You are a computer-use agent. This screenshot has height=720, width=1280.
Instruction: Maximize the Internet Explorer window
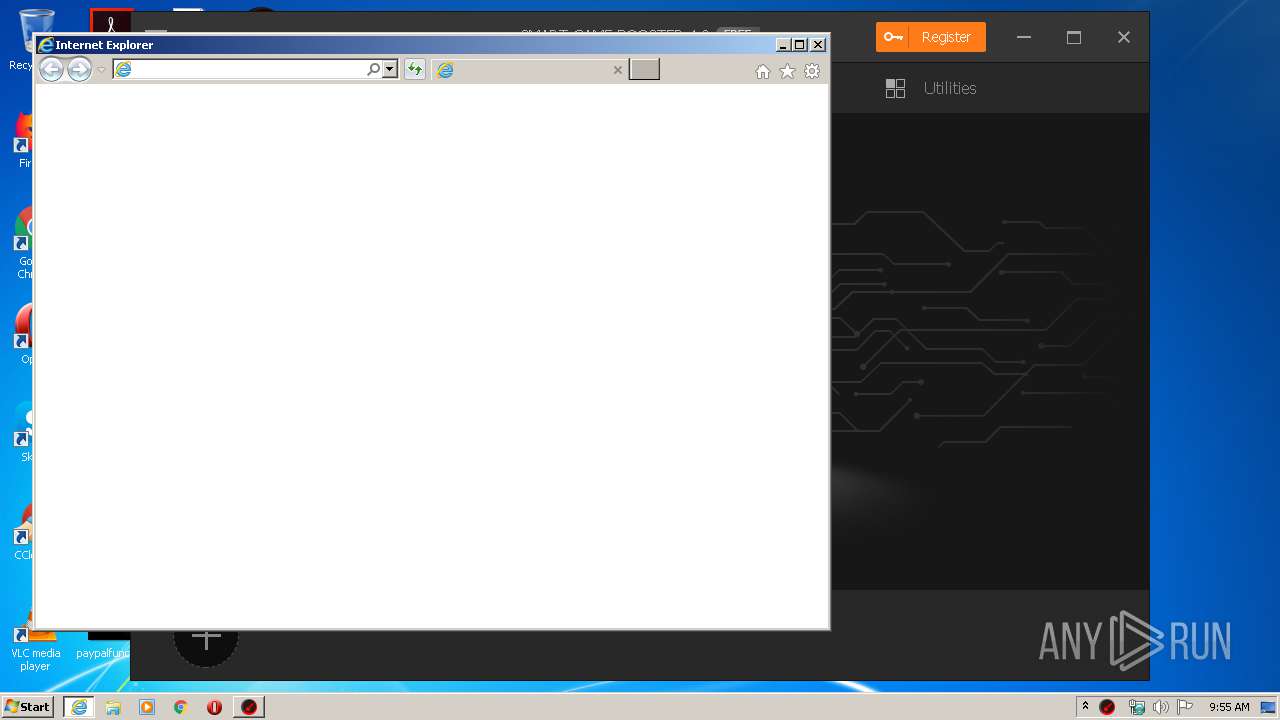[x=800, y=45]
